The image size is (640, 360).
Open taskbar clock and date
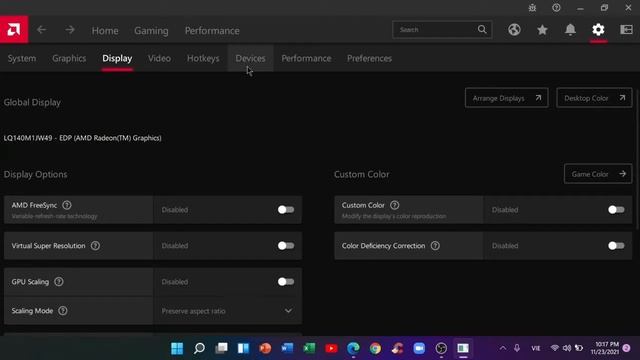[x=604, y=348]
